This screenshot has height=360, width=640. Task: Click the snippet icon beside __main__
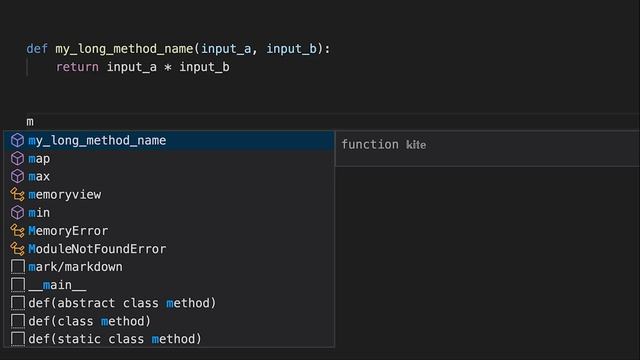(x=18, y=285)
